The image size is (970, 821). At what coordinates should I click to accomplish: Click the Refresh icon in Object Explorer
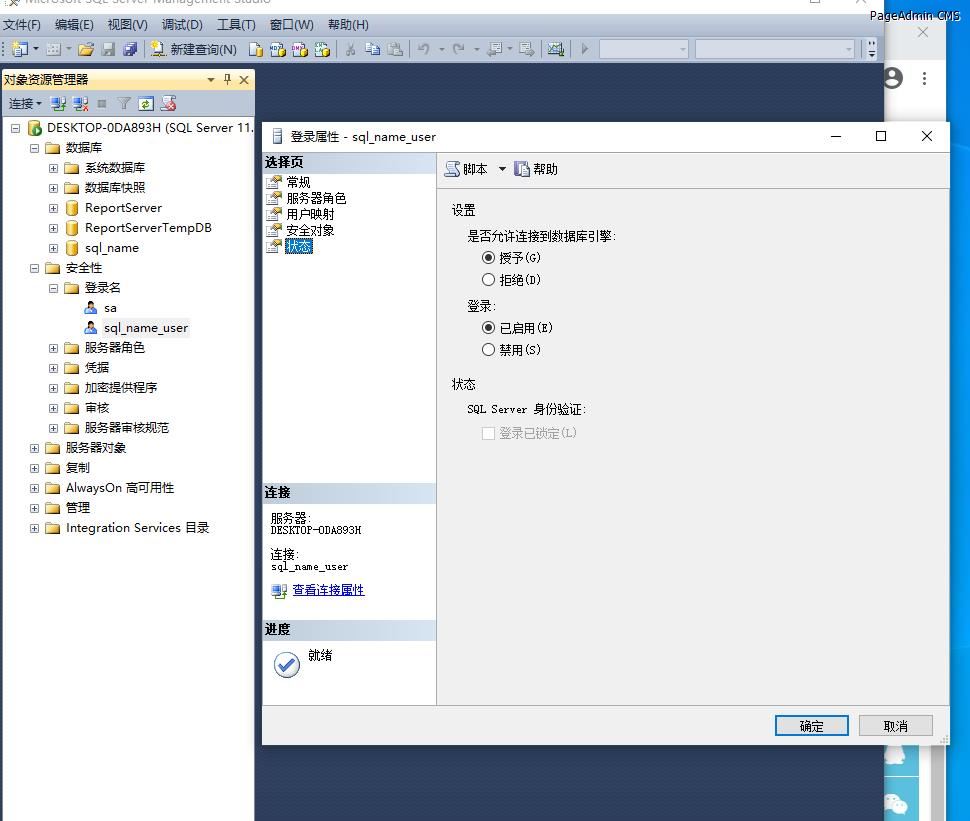[x=146, y=104]
